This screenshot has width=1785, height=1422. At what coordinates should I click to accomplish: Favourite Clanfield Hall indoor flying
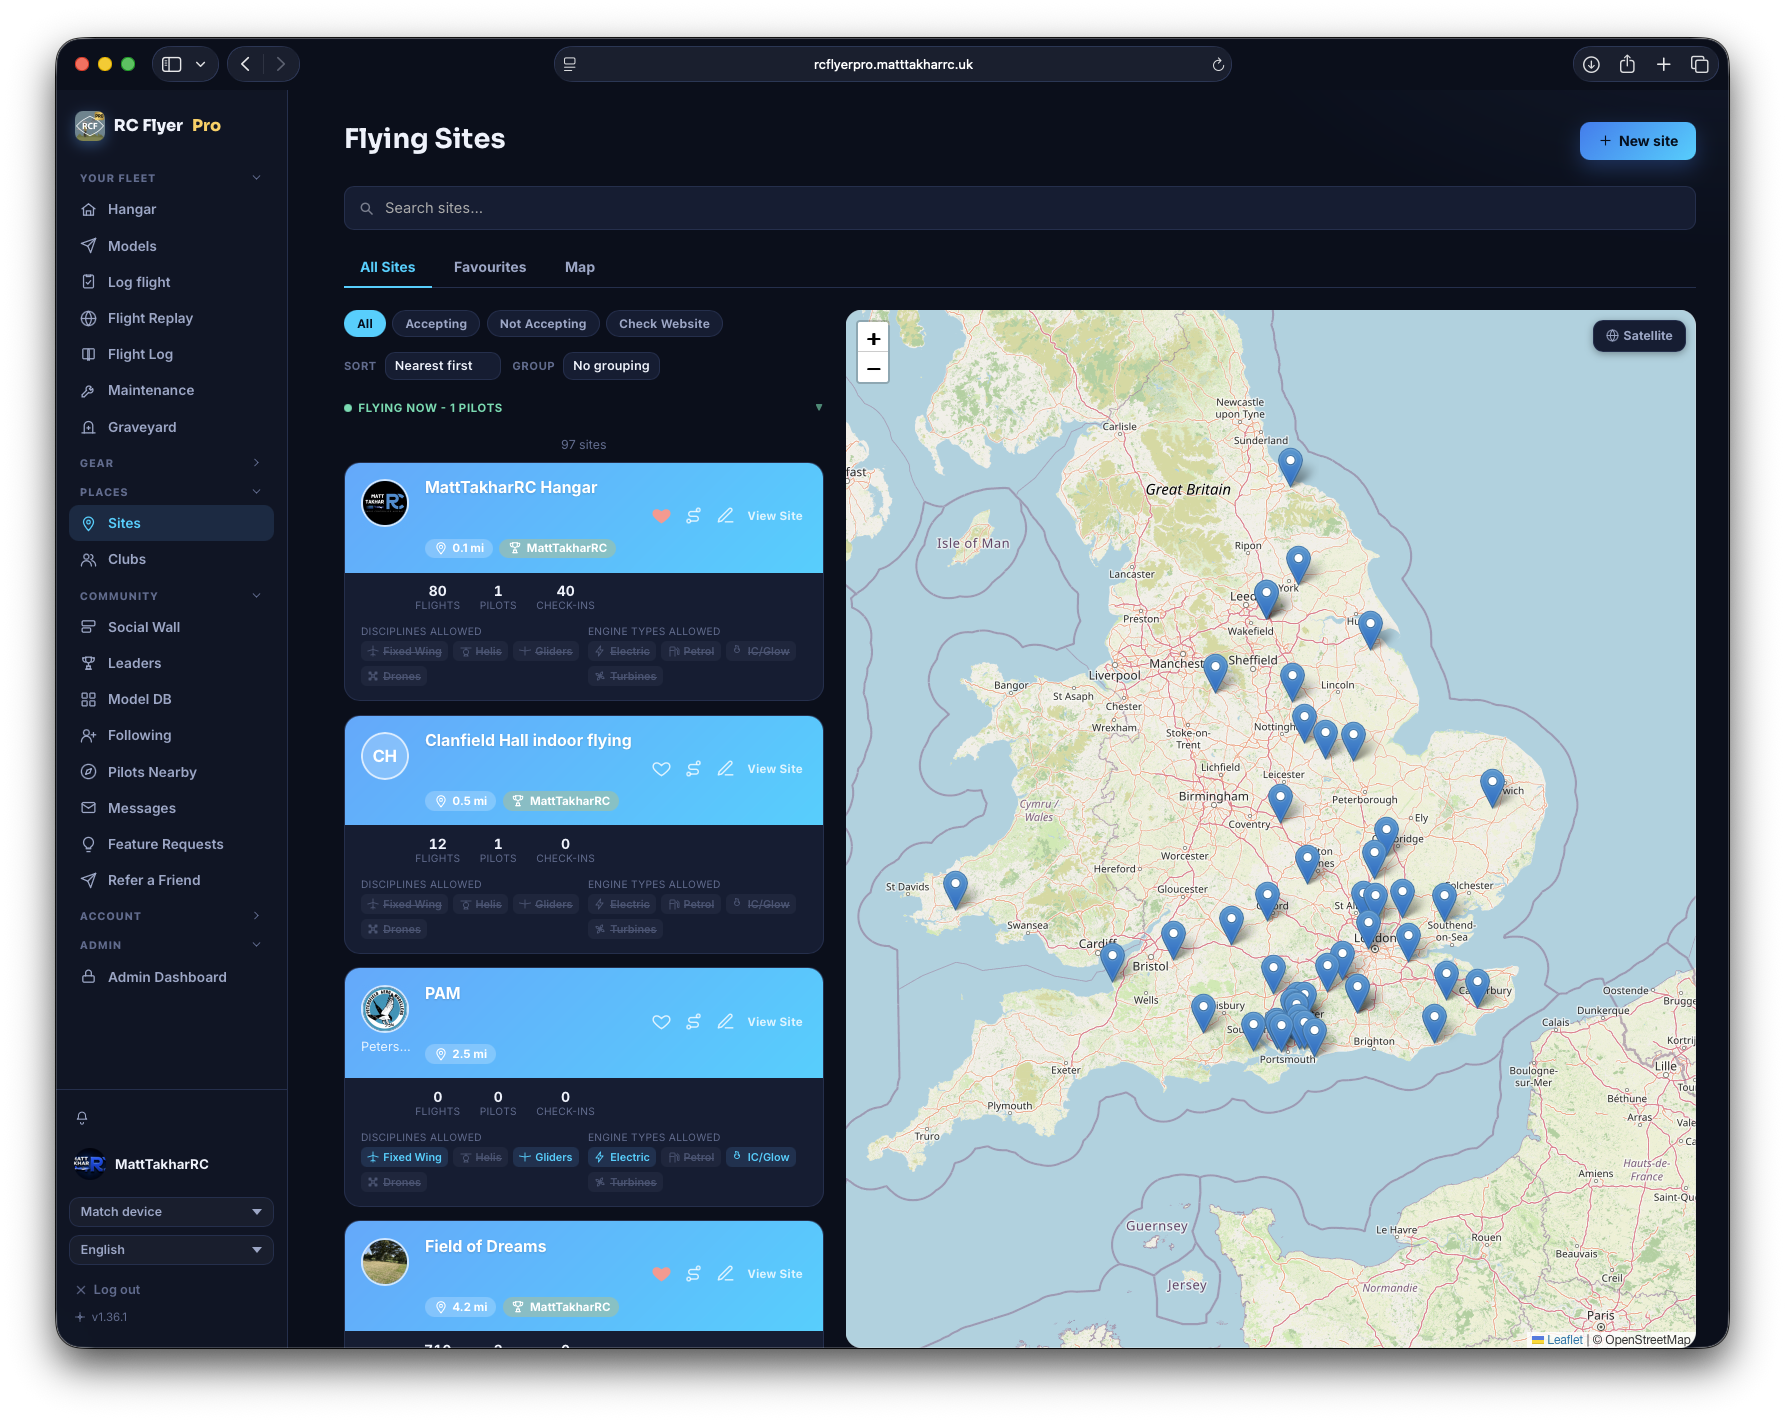(661, 769)
